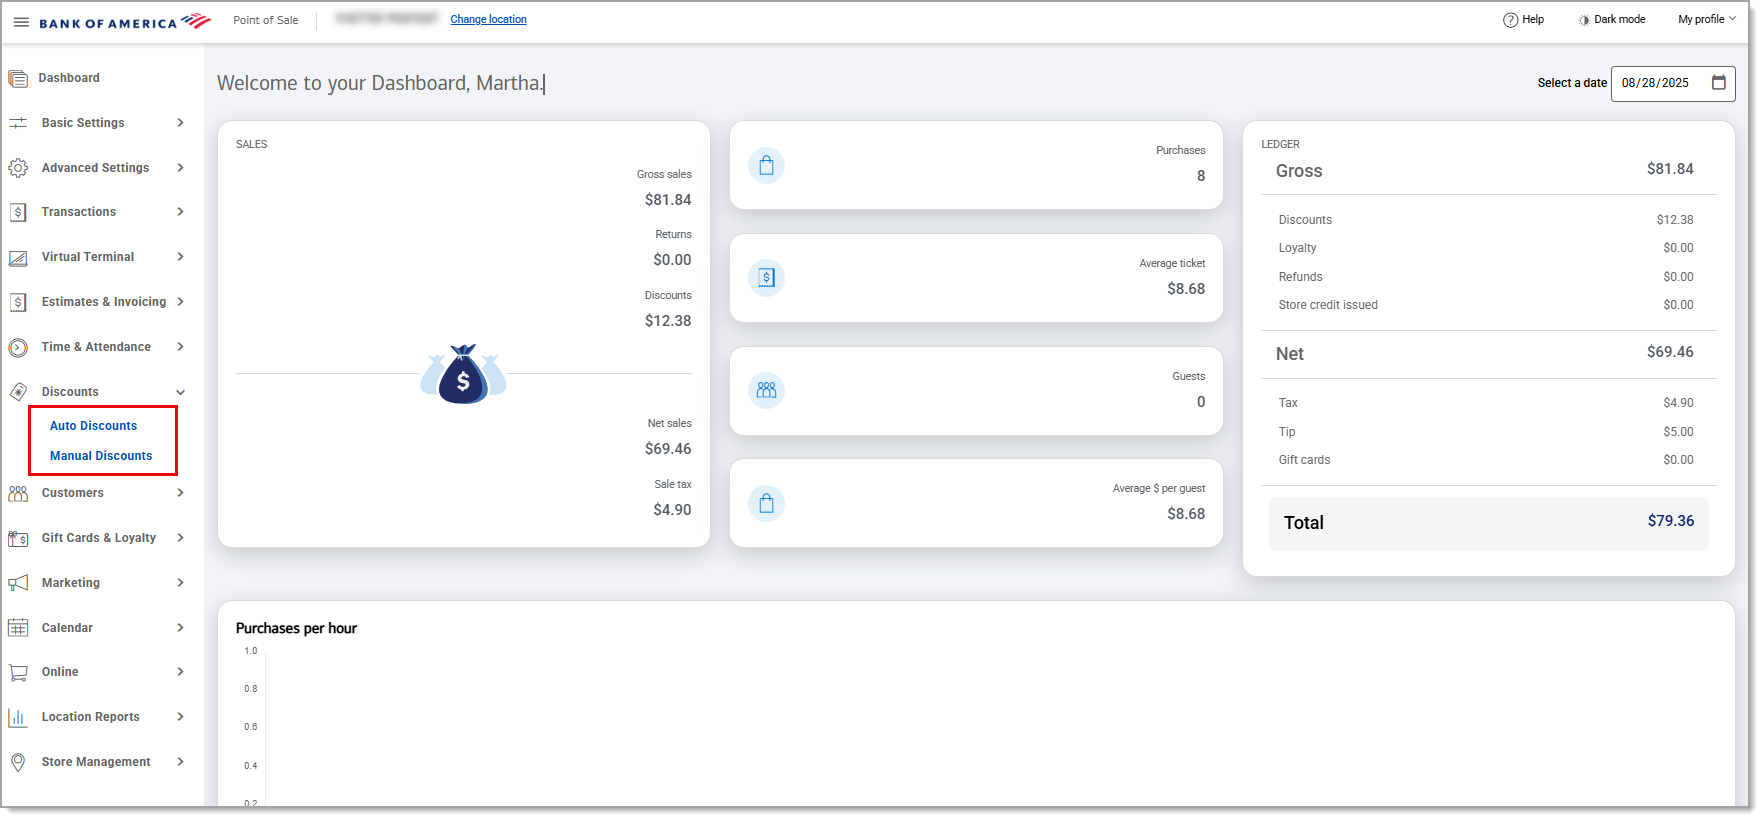1762x820 pixels.
Task: Select the Location Reports menu label
Action: pos(91,717)
